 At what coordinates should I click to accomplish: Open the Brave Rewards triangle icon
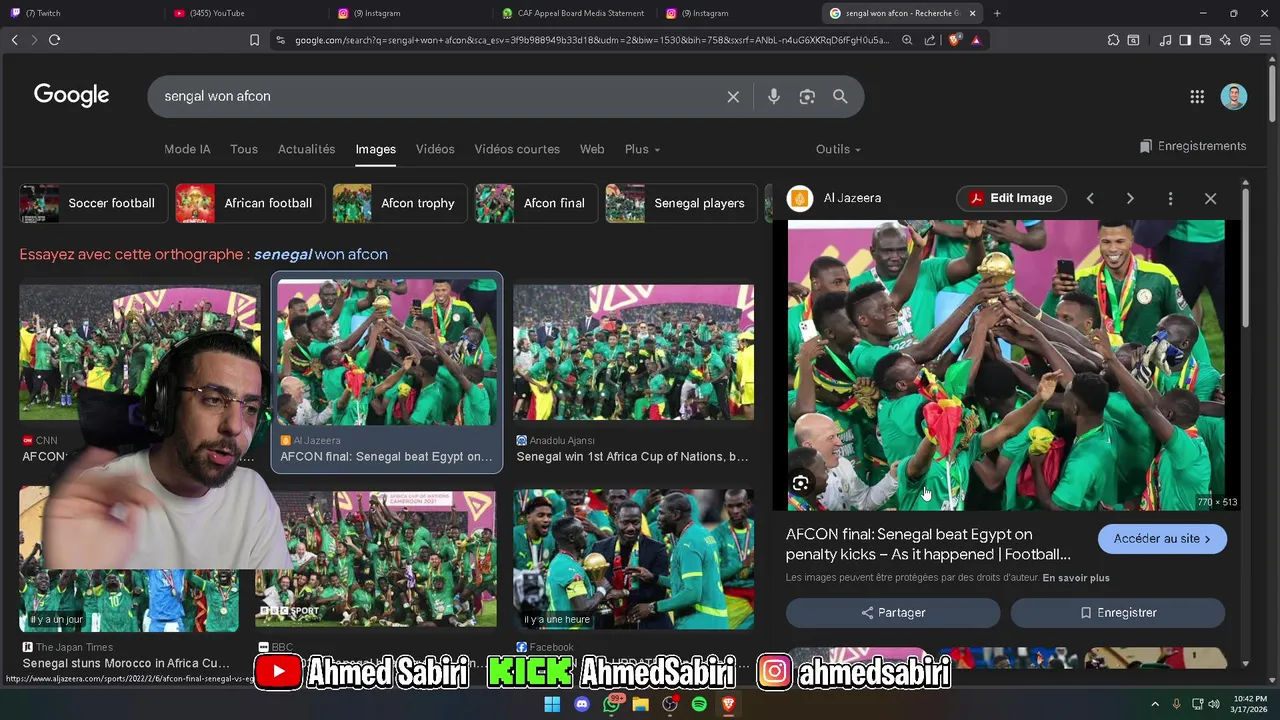tap(976, 40)
